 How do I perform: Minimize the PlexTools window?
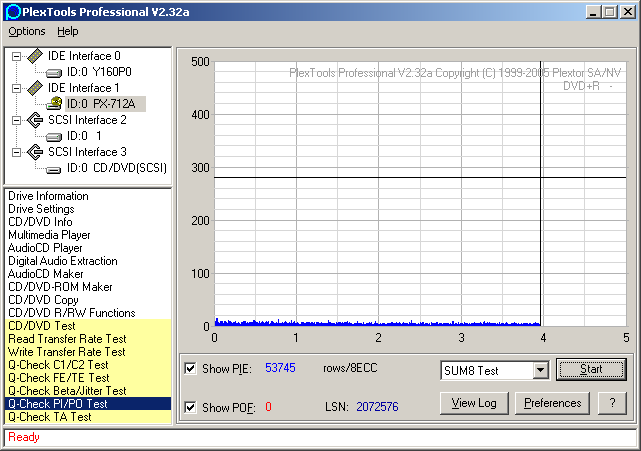click(593, 12)
